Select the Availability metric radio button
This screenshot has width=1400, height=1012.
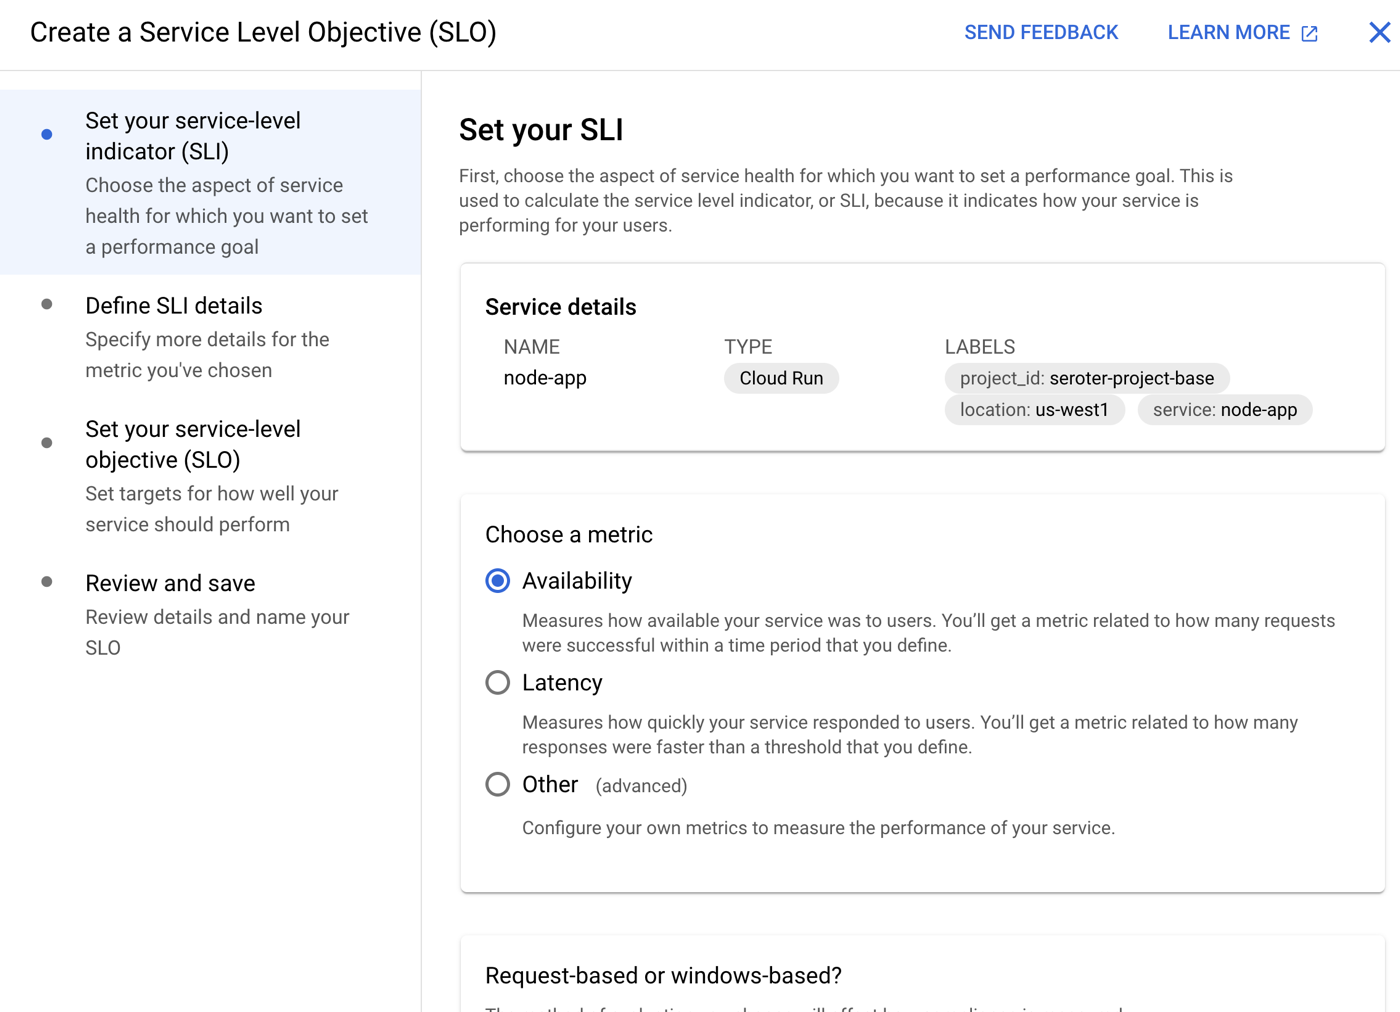[x=498, y=581]
